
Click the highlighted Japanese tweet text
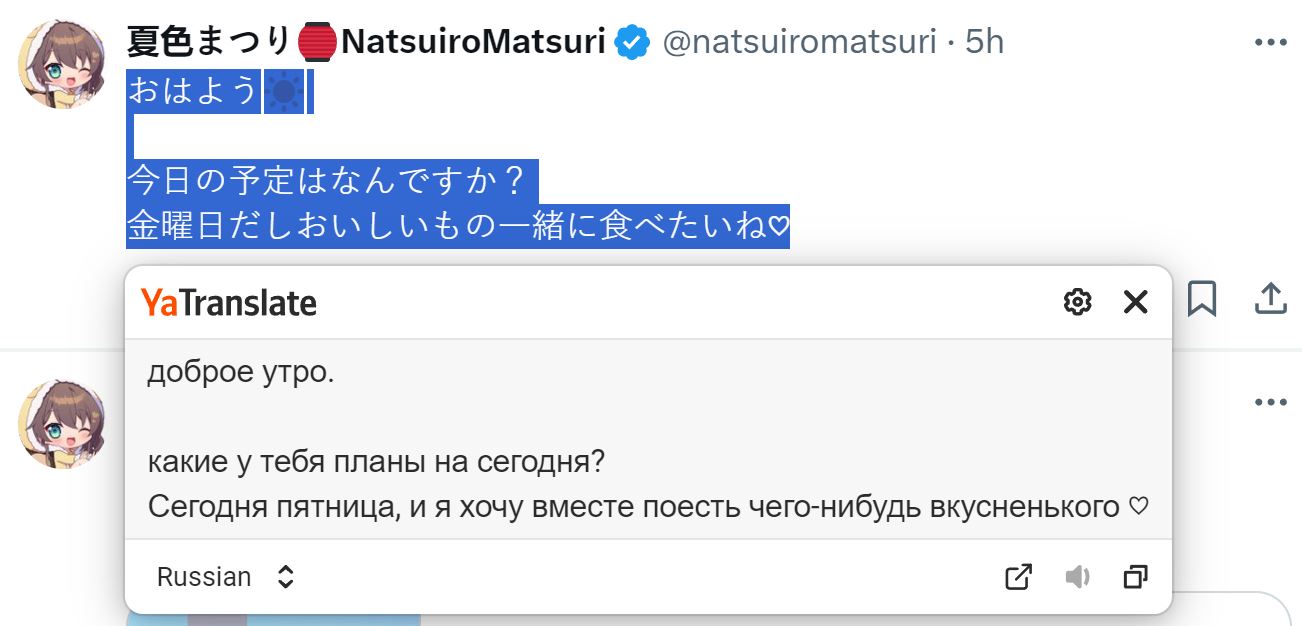pos(459,160)
